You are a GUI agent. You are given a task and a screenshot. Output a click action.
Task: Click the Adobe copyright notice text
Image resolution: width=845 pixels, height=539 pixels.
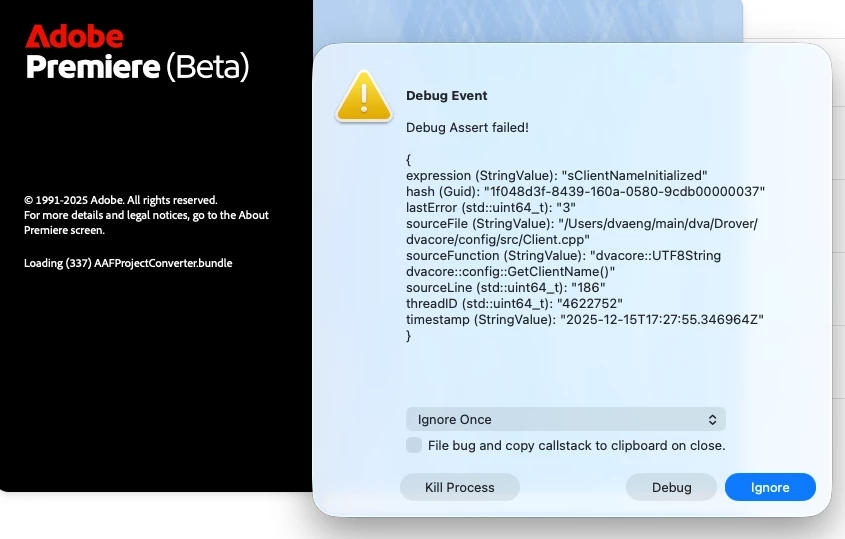point(146,215)
